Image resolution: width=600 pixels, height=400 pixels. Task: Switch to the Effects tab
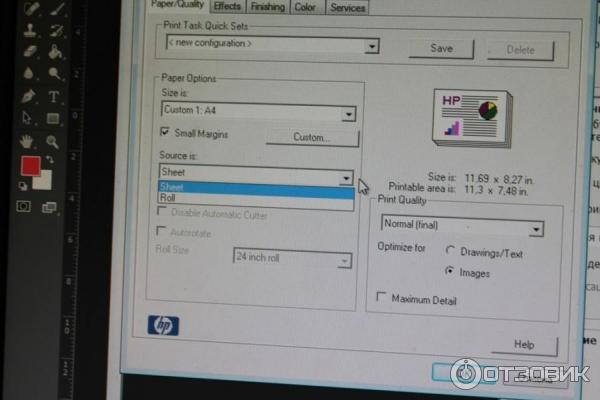(x=227, y=6)
